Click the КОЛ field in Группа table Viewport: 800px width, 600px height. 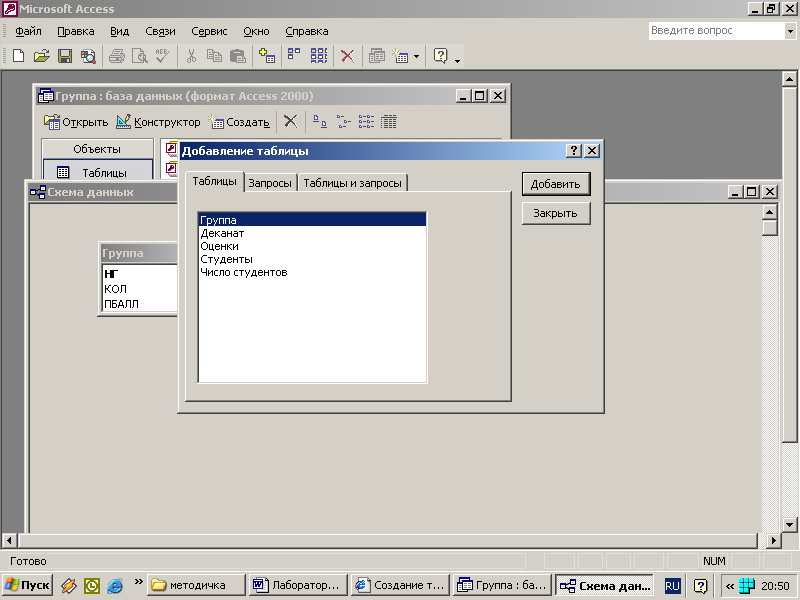pos(140,289)
